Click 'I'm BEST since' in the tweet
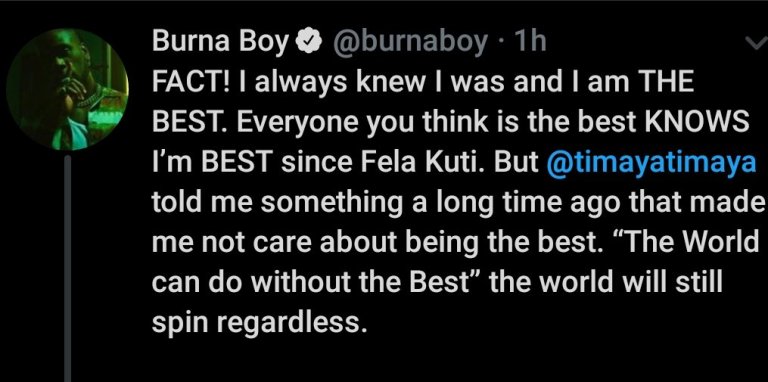Image resolution: width=768 pixels, height=382 pixels. pyautogui.click(x=252, y=163)
